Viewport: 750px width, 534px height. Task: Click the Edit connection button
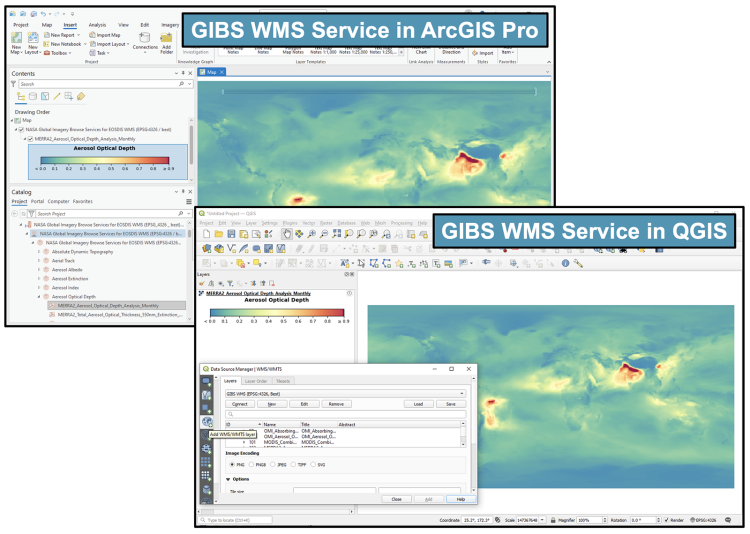[x=304, y=404]
